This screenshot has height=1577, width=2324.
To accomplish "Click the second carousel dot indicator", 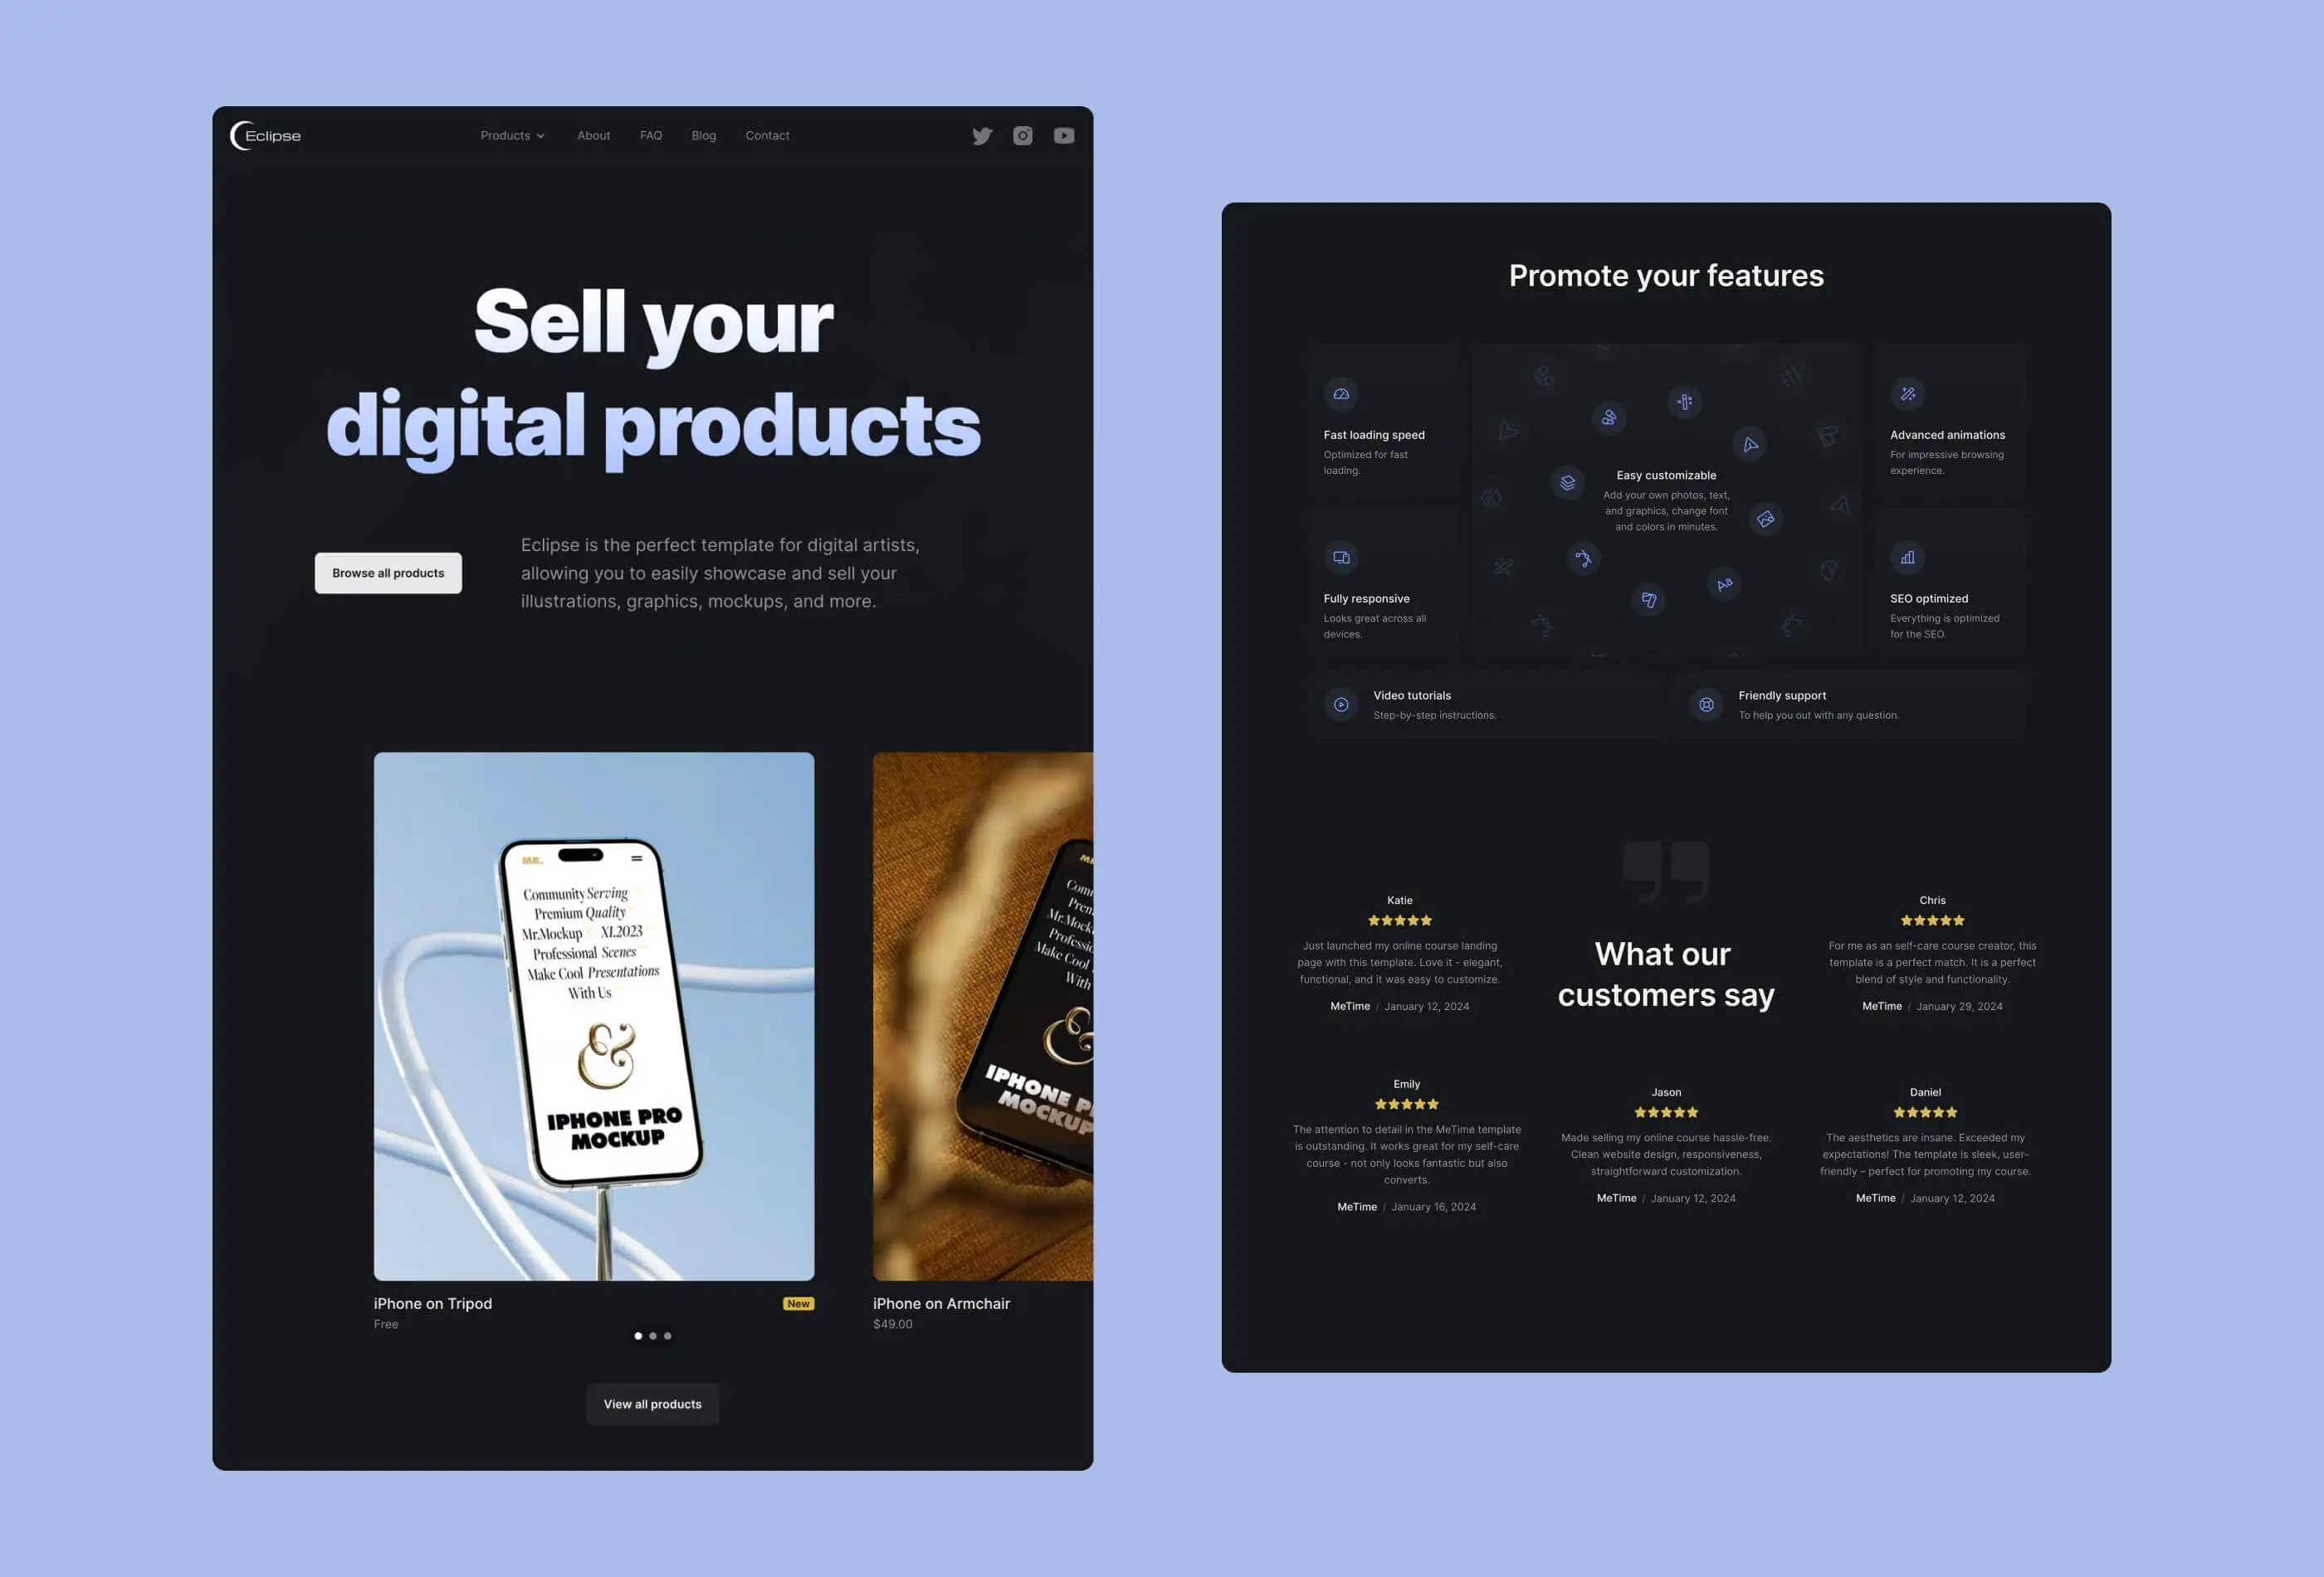I will (x=652, y=1334).
